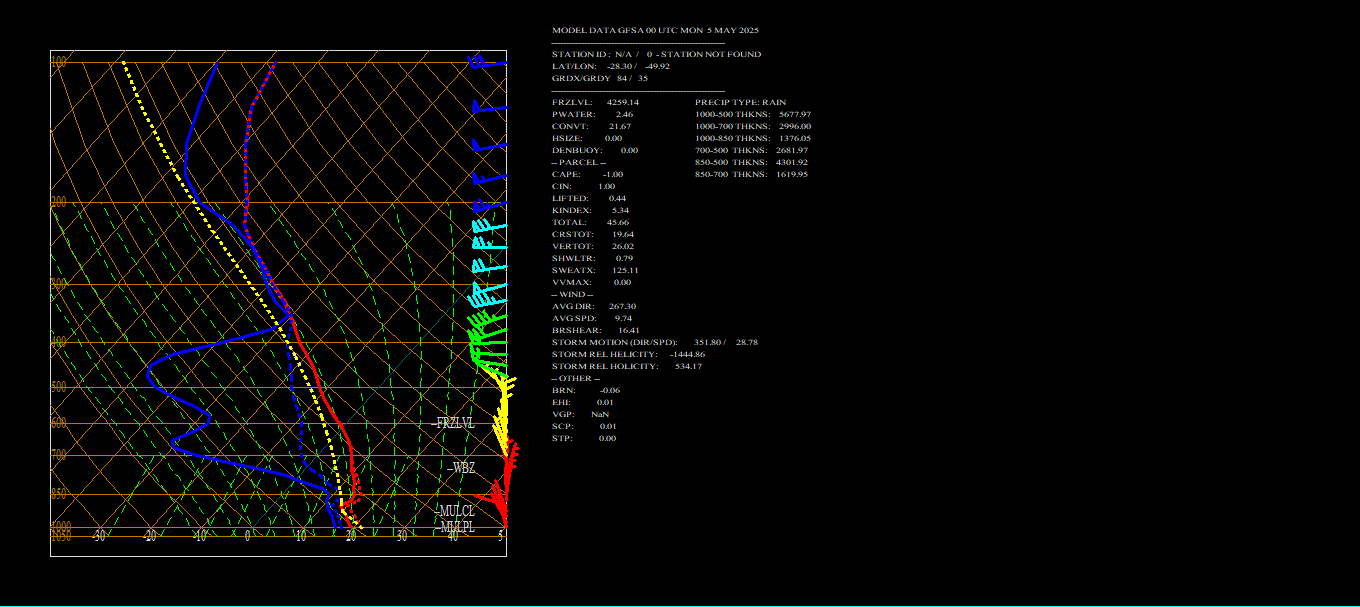Click the 1000-500 THKNS value 5677.97
The height and width of the screenshot is (607, 1360).
795,114
